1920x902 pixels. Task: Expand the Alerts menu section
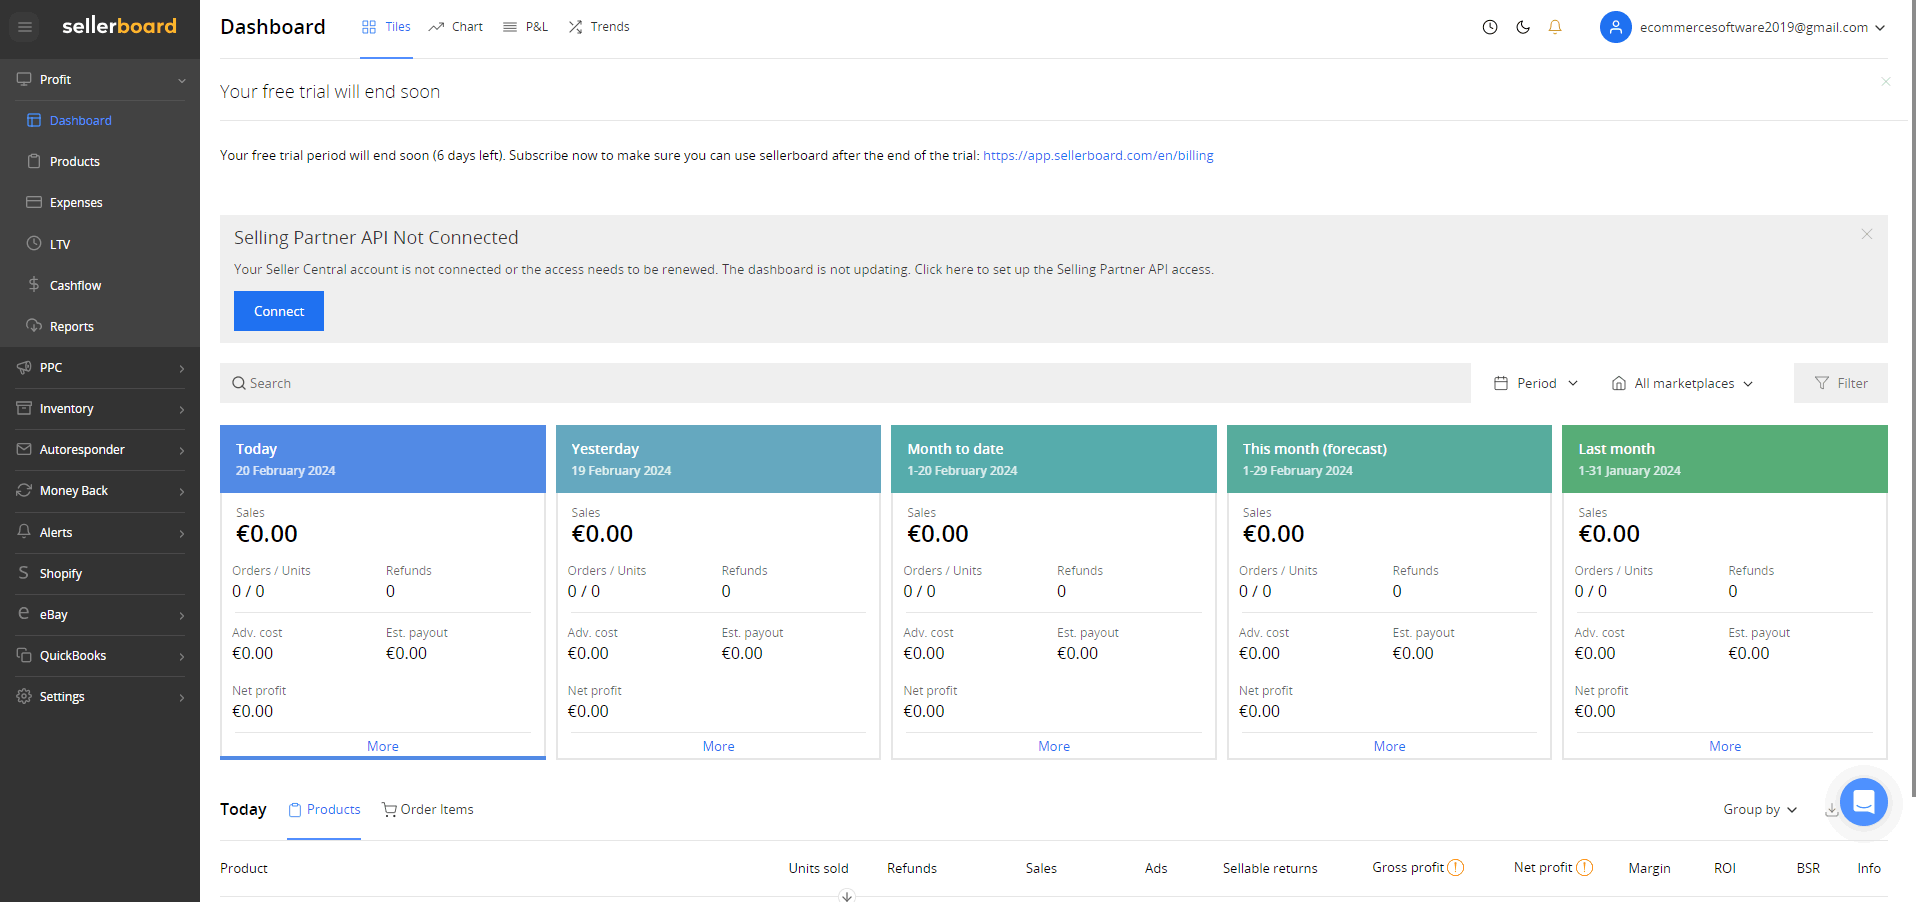click(100, 532)
